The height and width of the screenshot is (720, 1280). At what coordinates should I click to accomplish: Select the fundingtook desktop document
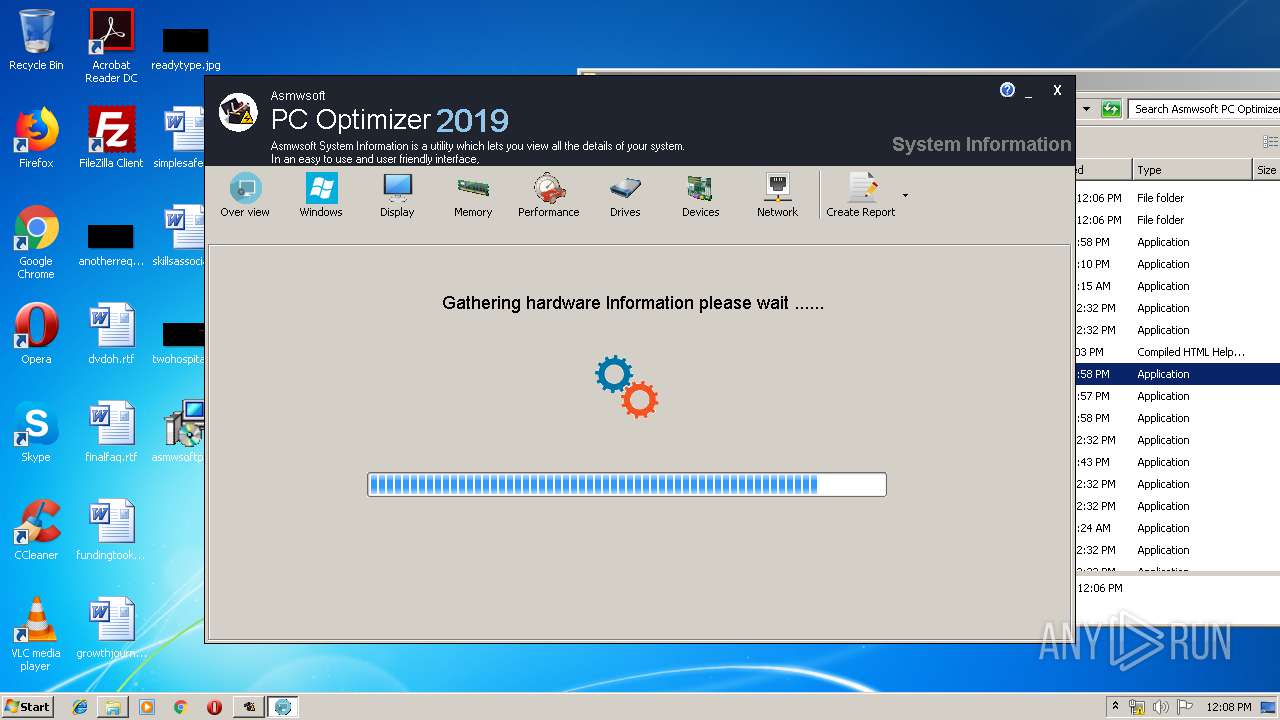click(111, 530)
